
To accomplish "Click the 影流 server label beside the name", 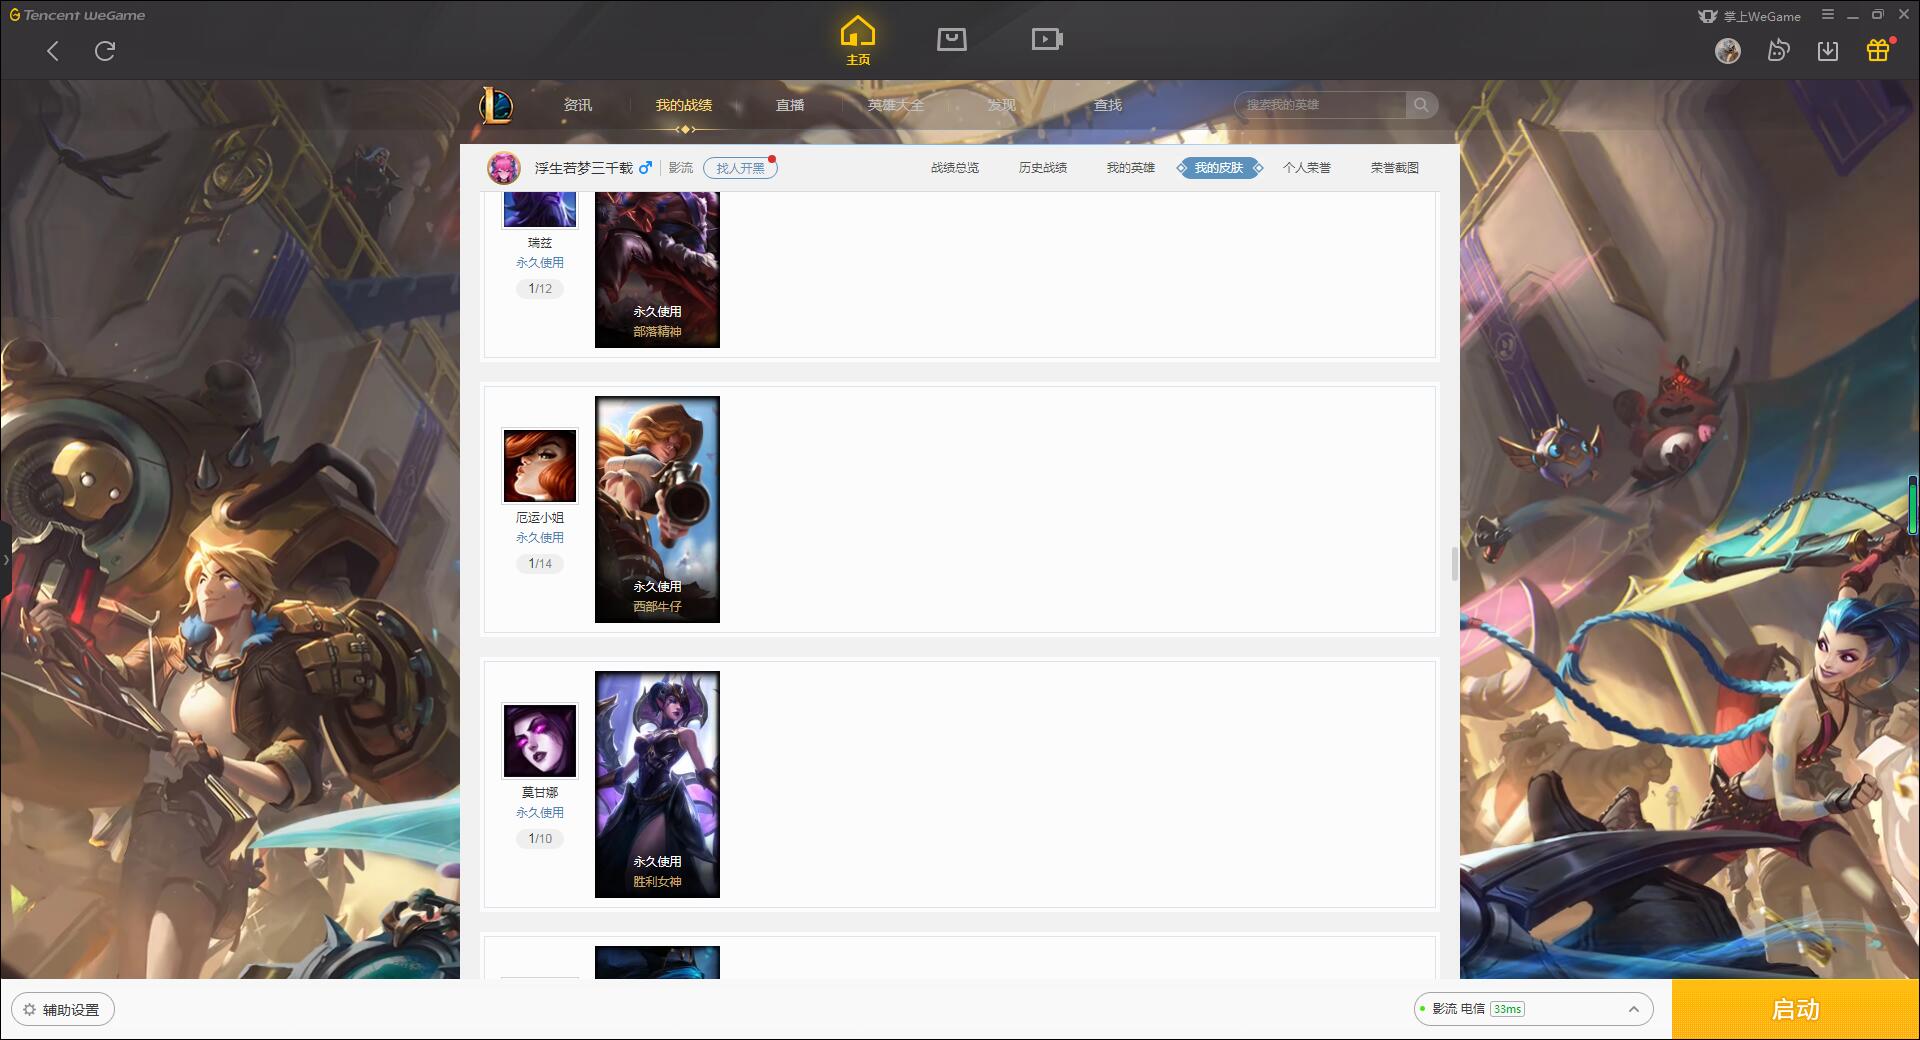I will [x=681, y=168].
